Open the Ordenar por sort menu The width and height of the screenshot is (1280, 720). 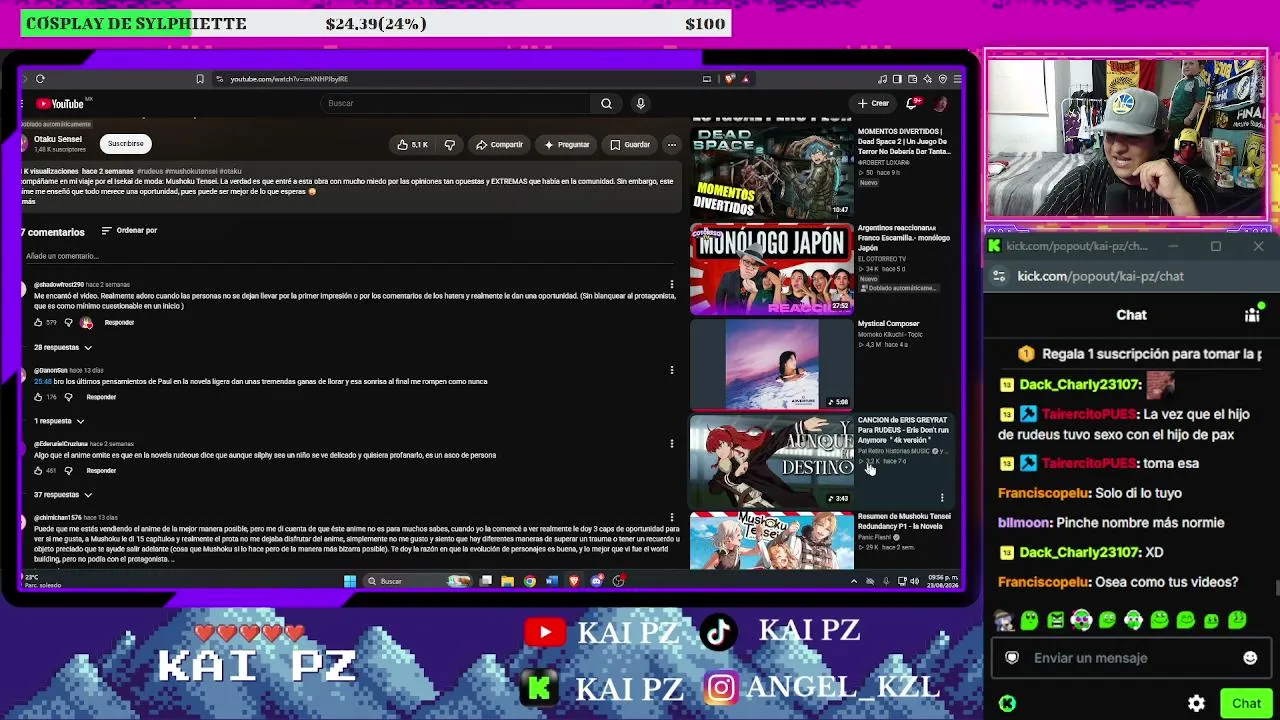click(129, 231)
